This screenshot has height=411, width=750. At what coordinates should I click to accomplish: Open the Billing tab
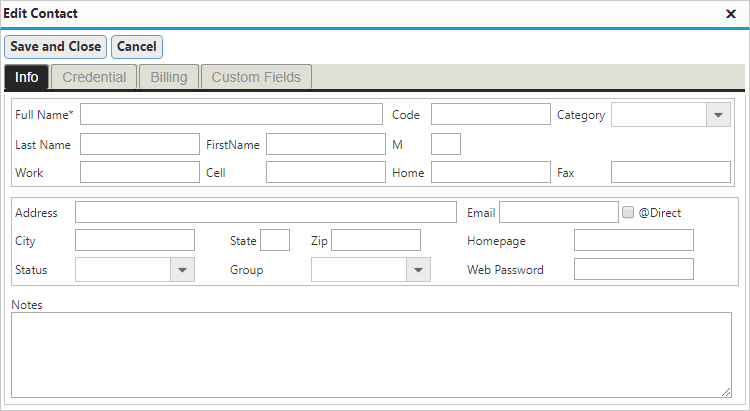click(169, 77)
